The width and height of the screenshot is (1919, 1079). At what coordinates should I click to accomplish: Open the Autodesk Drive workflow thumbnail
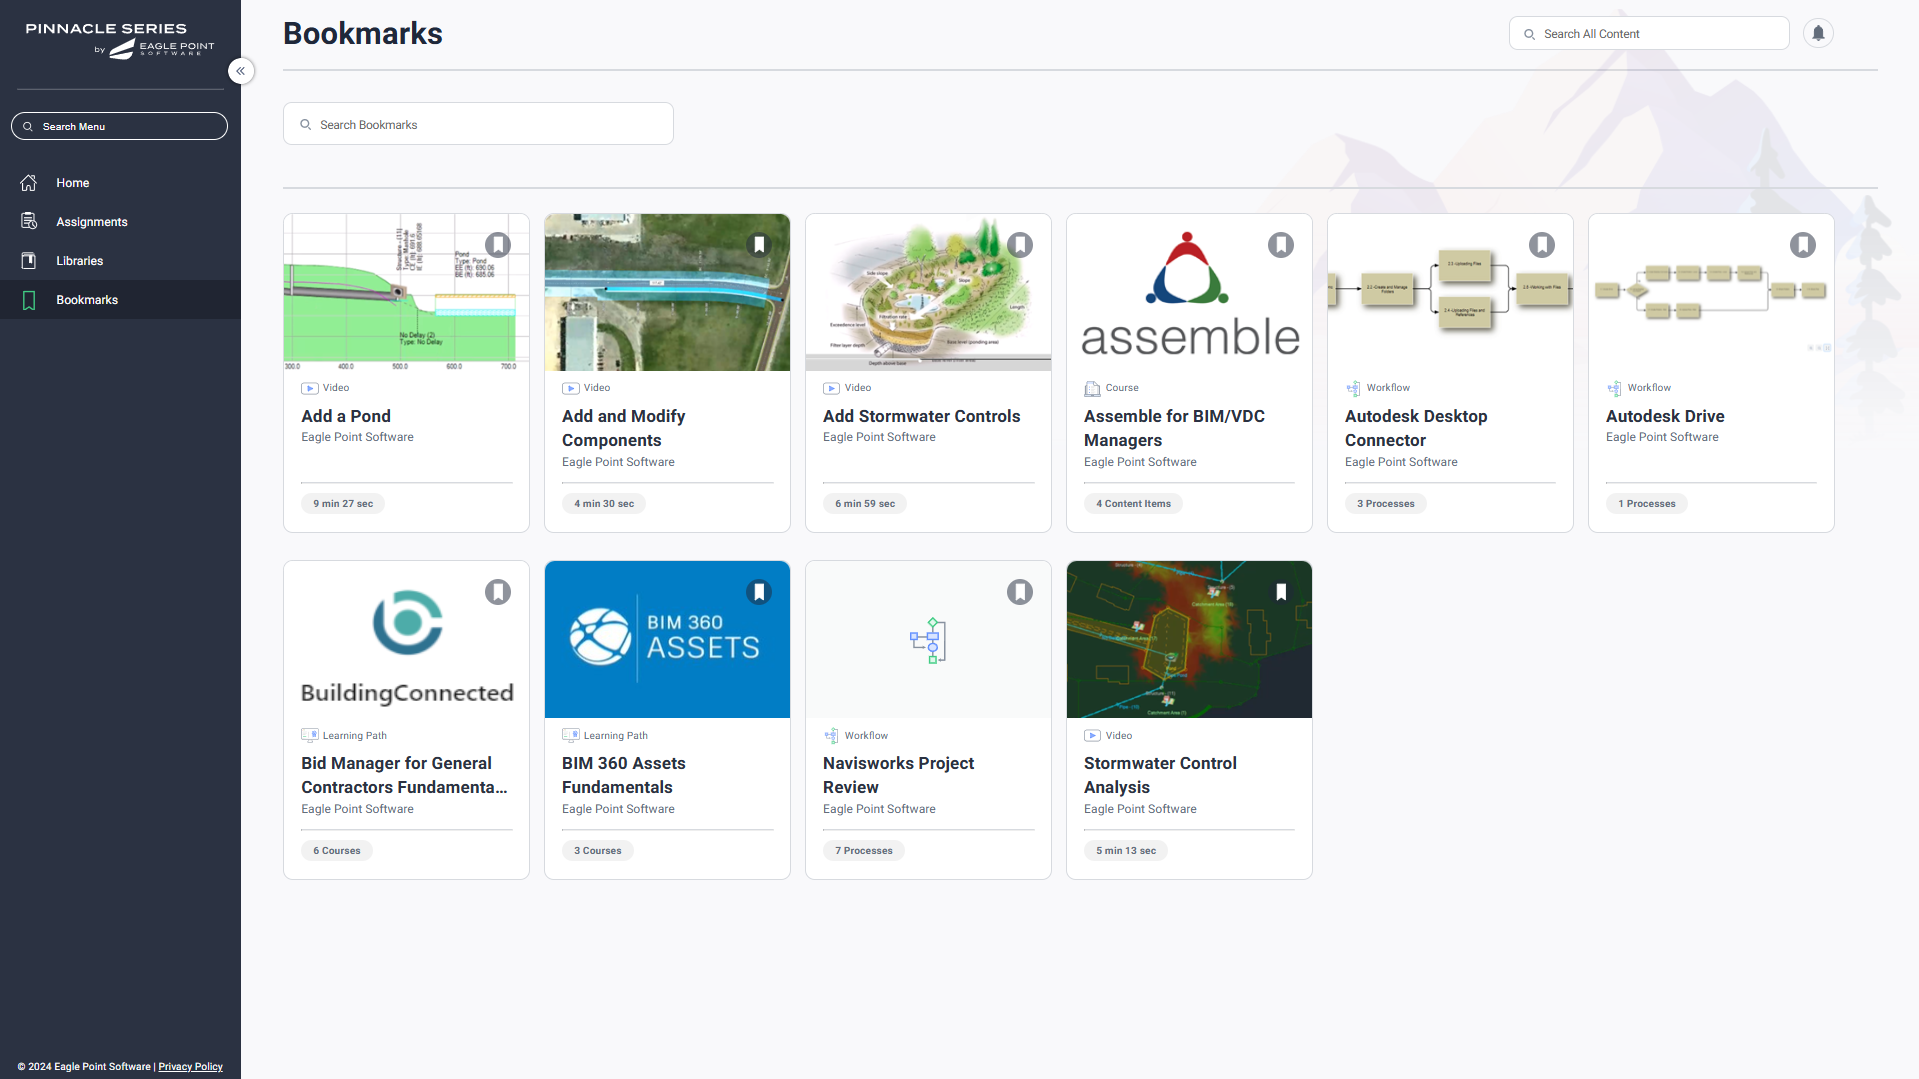(1711, 292)
